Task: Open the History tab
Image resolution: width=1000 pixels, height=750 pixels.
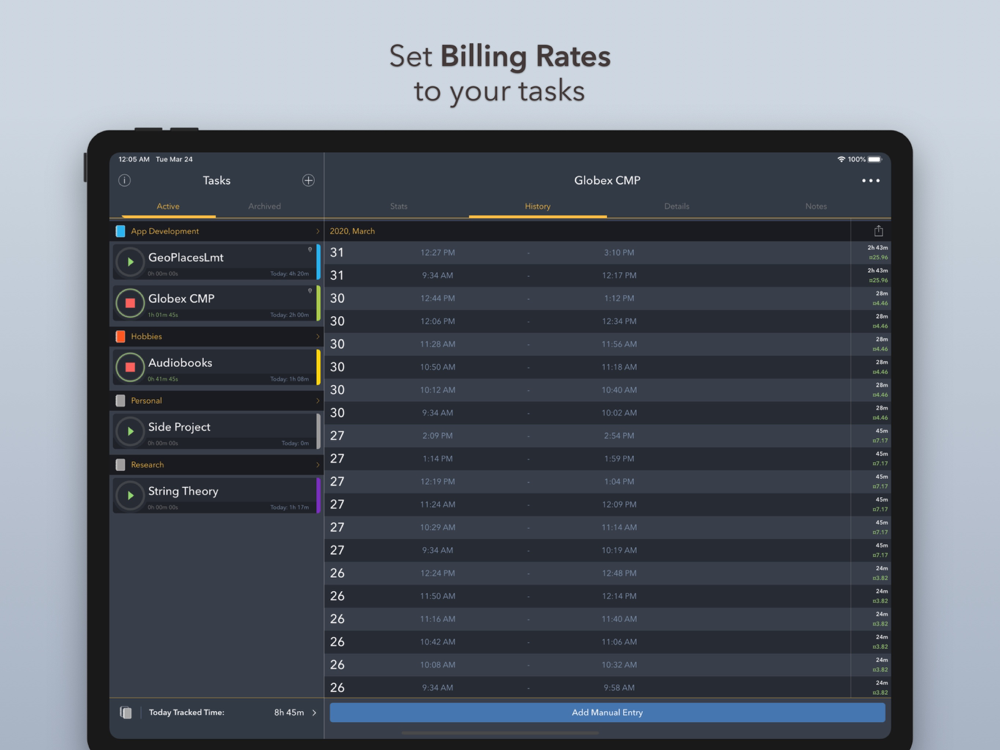Action: [x=538, y=206]
